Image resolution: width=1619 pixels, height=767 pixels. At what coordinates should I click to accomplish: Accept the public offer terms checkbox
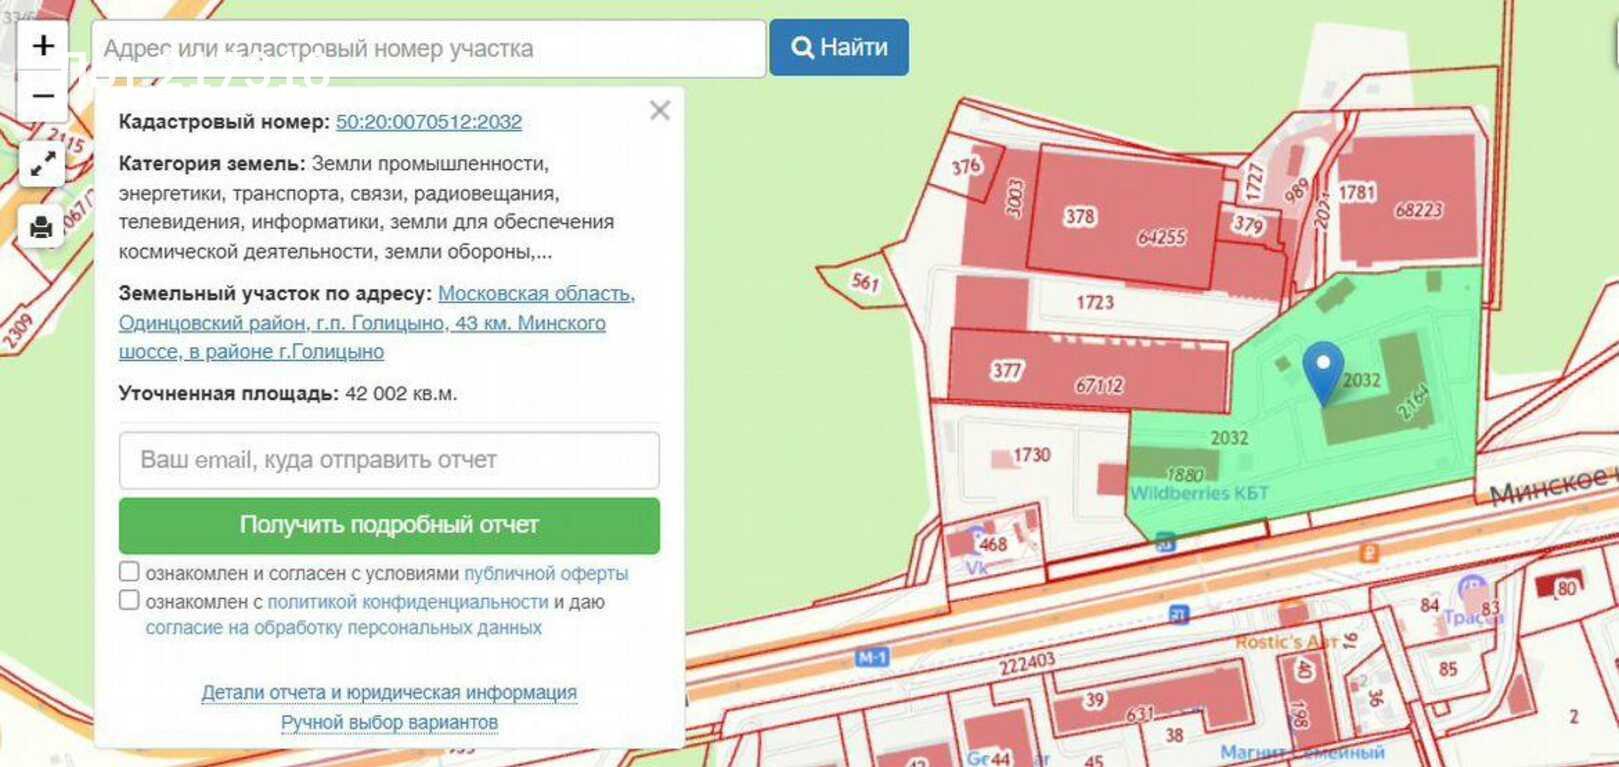coord(129,572)
